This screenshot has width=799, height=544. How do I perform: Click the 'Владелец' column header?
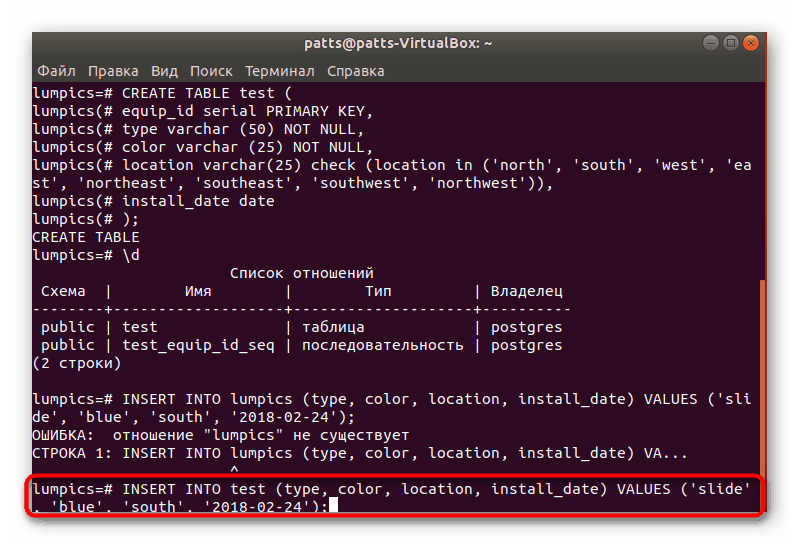[x=526, y=291]
